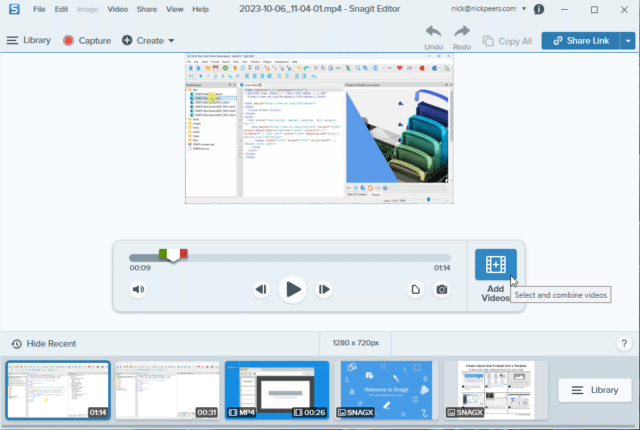640x430 pixels.
Task: Open the Edit menu
Action: pyautogui.click(x=61, y=9)
